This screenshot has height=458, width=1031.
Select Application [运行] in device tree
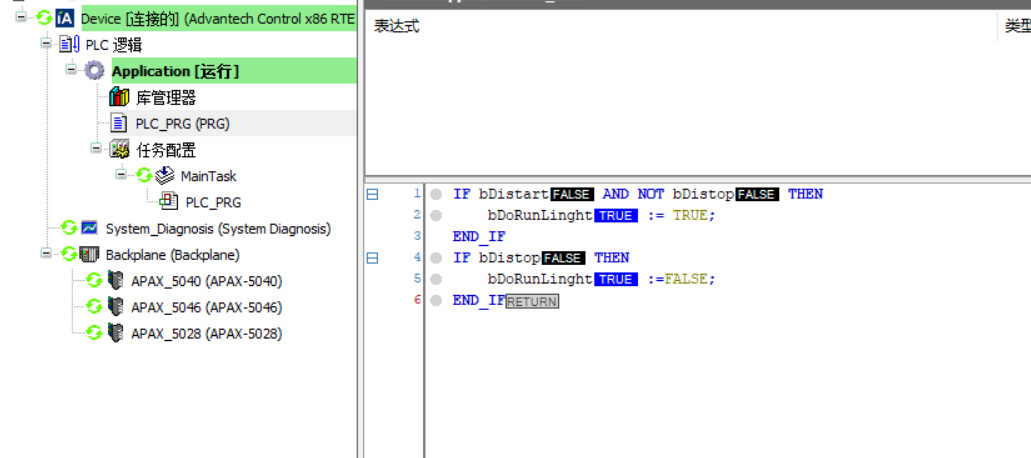(x=175, y=71)
